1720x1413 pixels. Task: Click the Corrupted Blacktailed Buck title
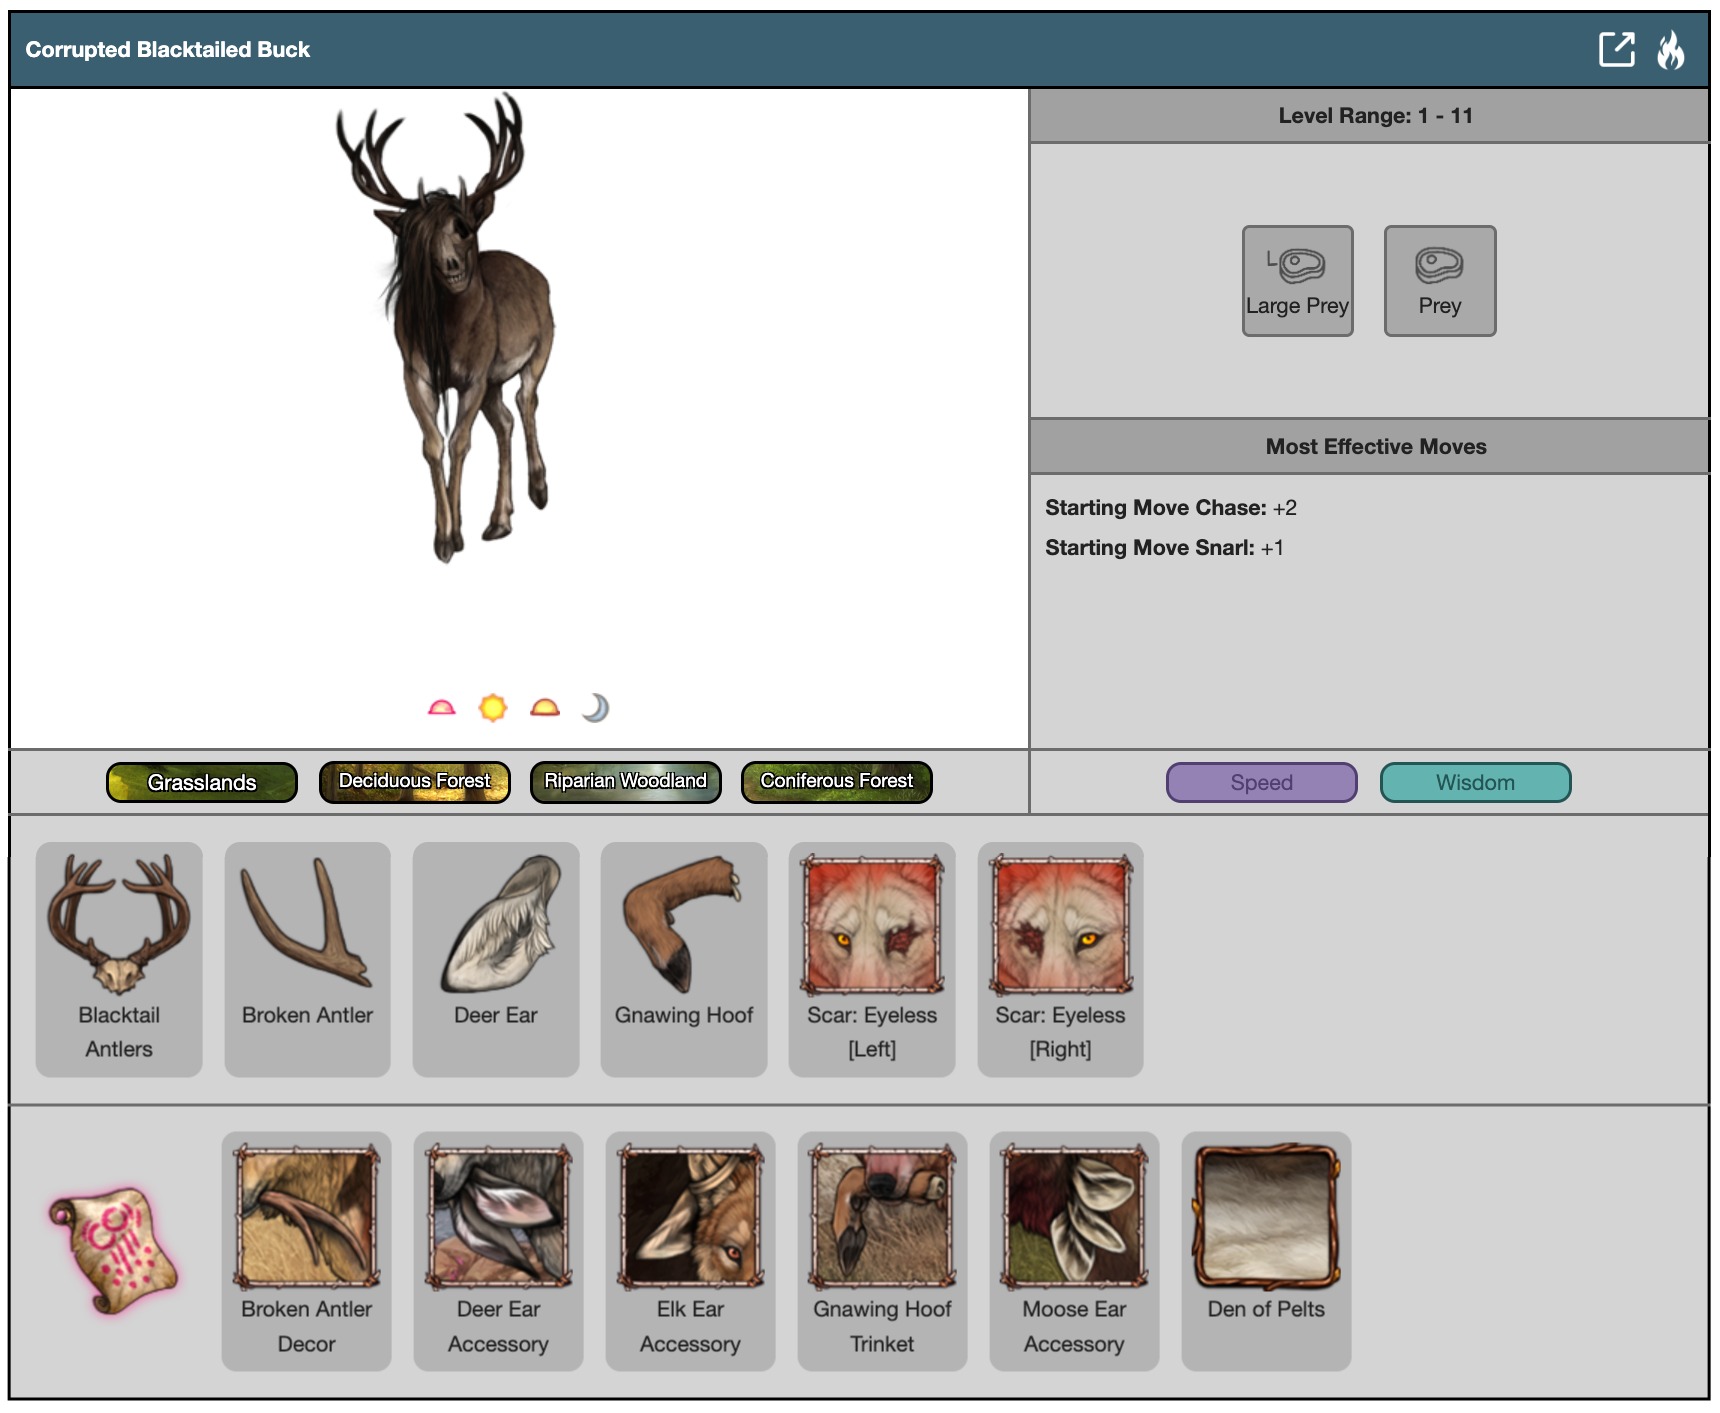(x=168, y=50)
